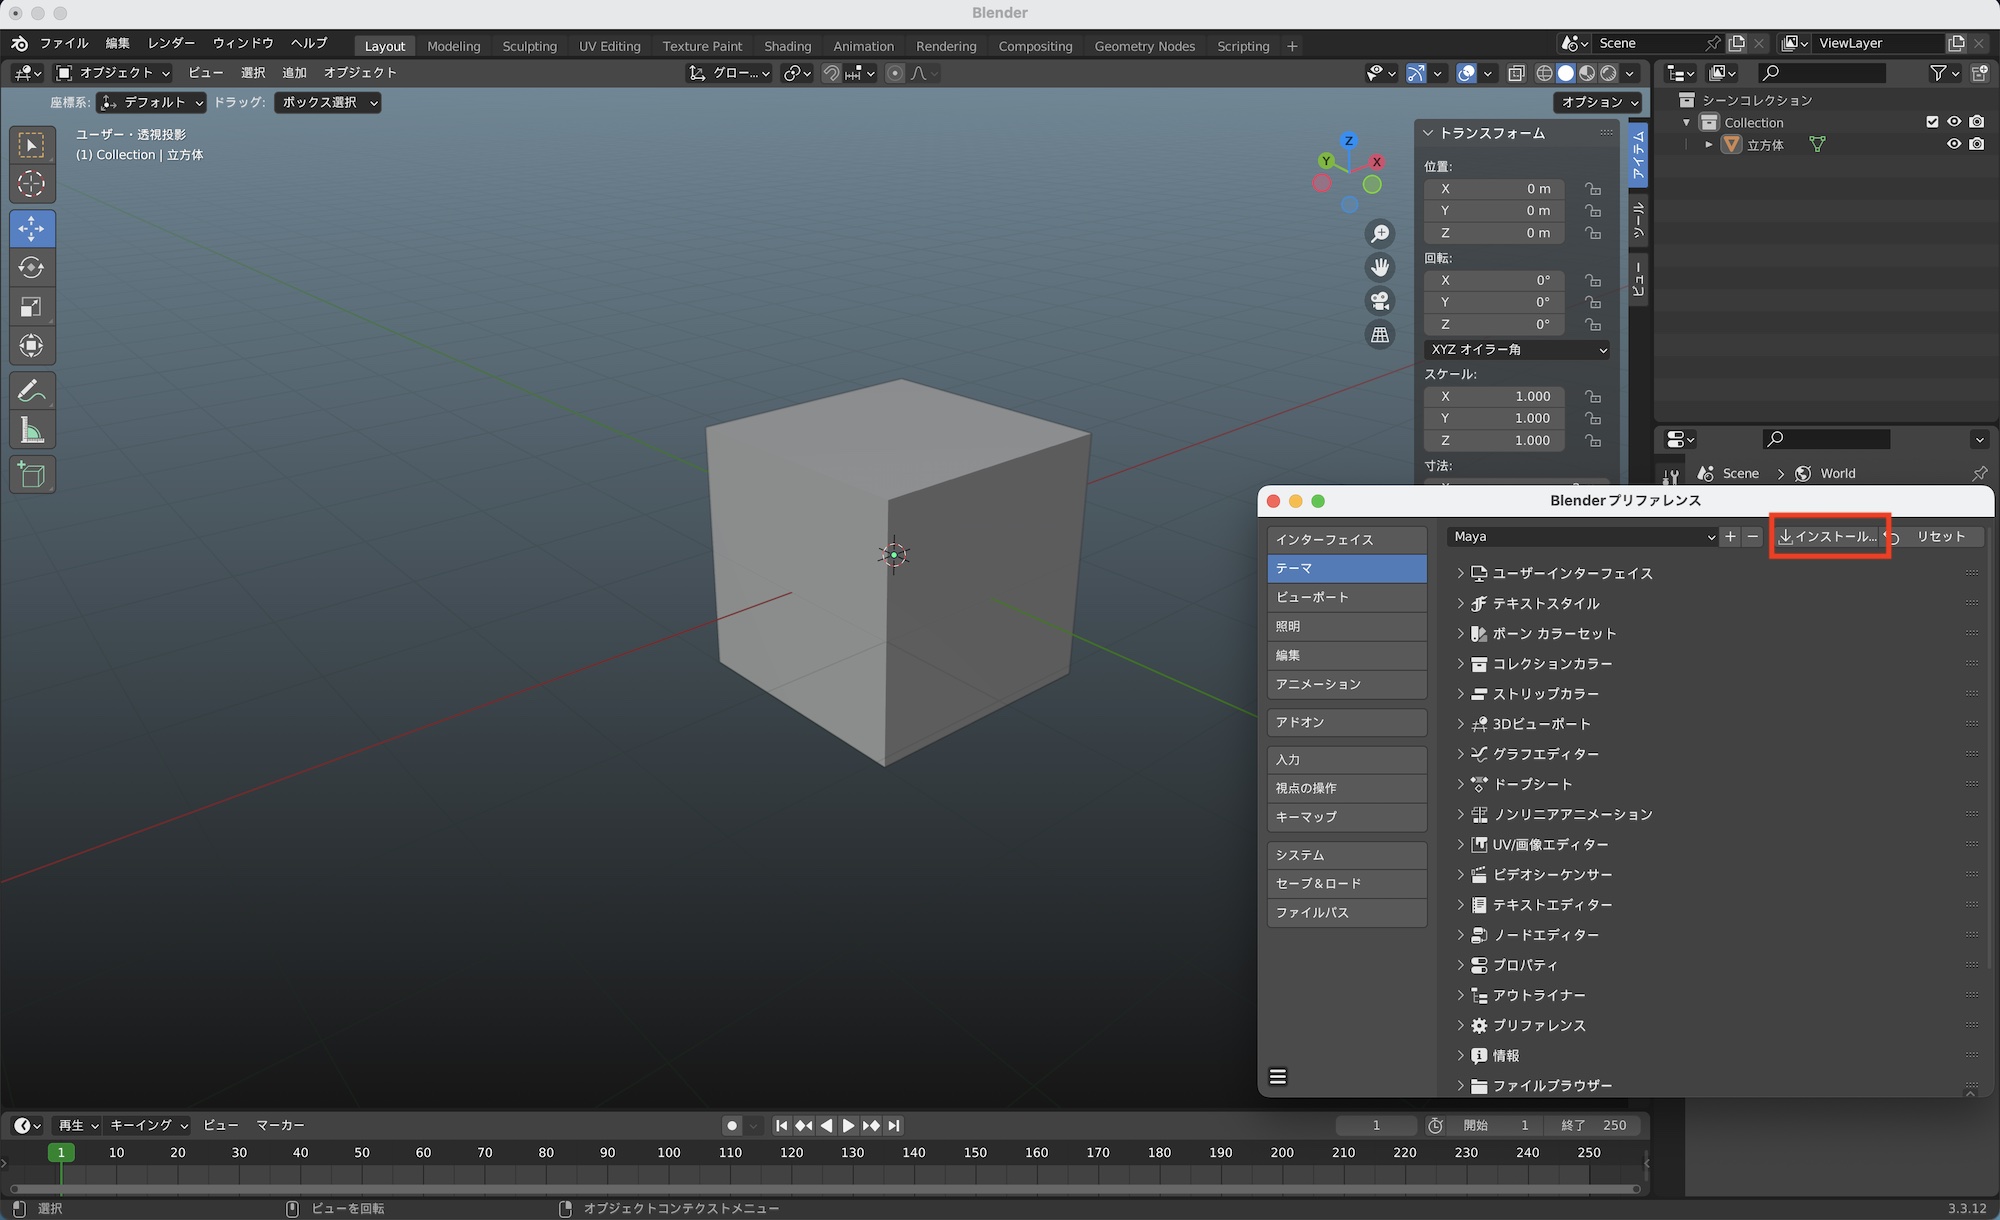Click the インストール... button
This screenshot has width=2000, height=1220.
click(x=1828, y=537)
